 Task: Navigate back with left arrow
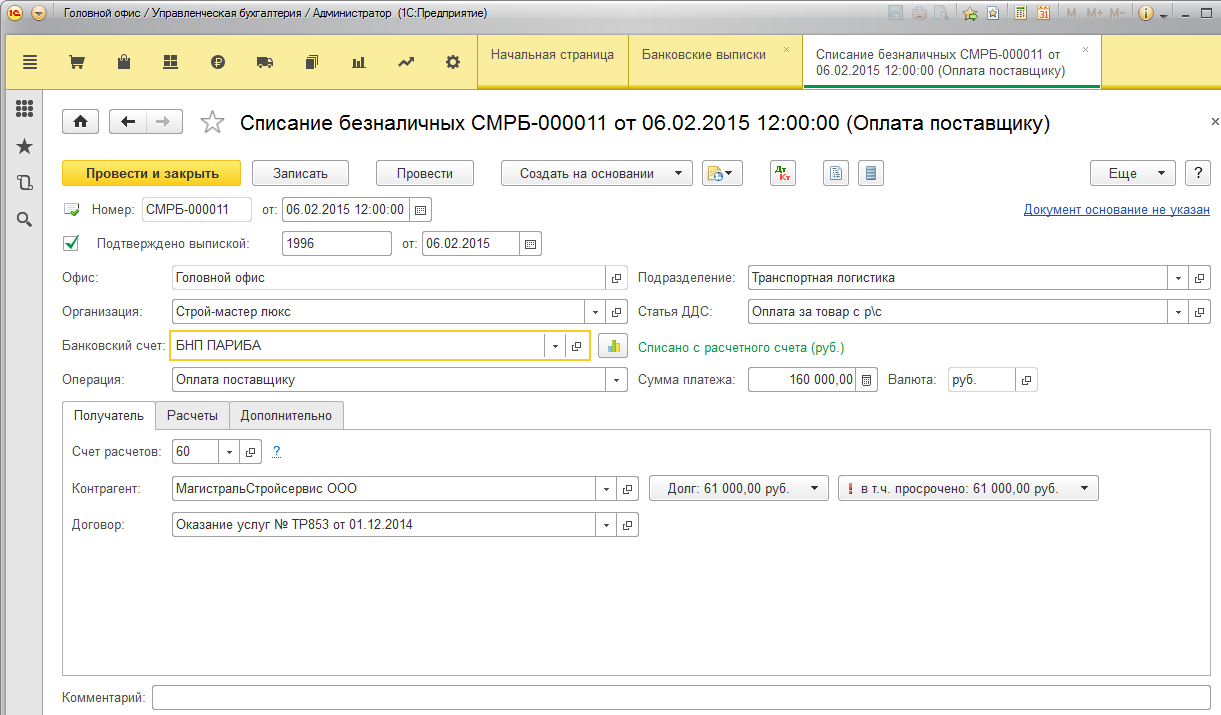click(x=128, y=121)
